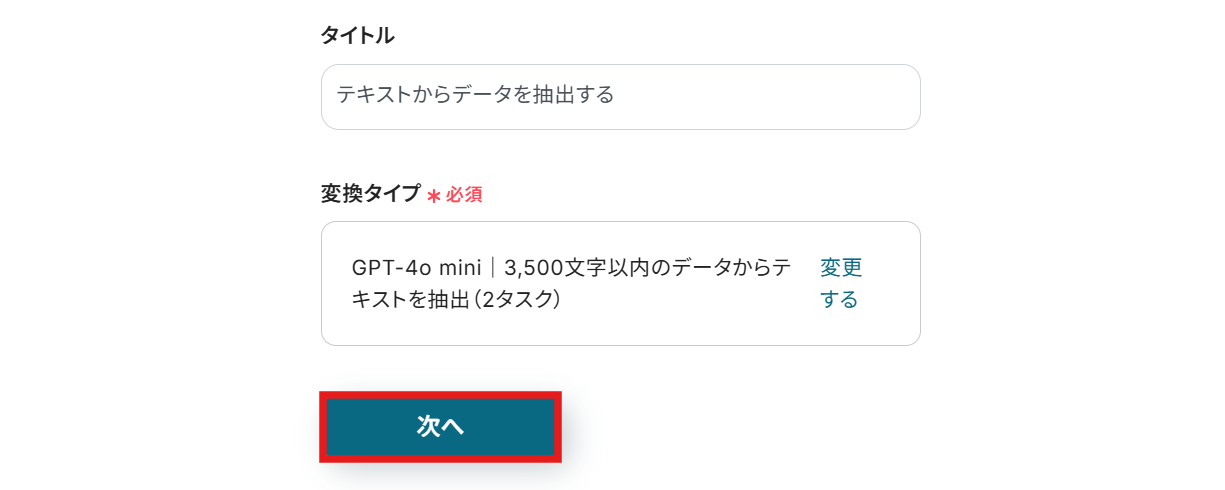Click the teal 次へ button highlighted in red
1225x490 pixels.
pos(440,427)
